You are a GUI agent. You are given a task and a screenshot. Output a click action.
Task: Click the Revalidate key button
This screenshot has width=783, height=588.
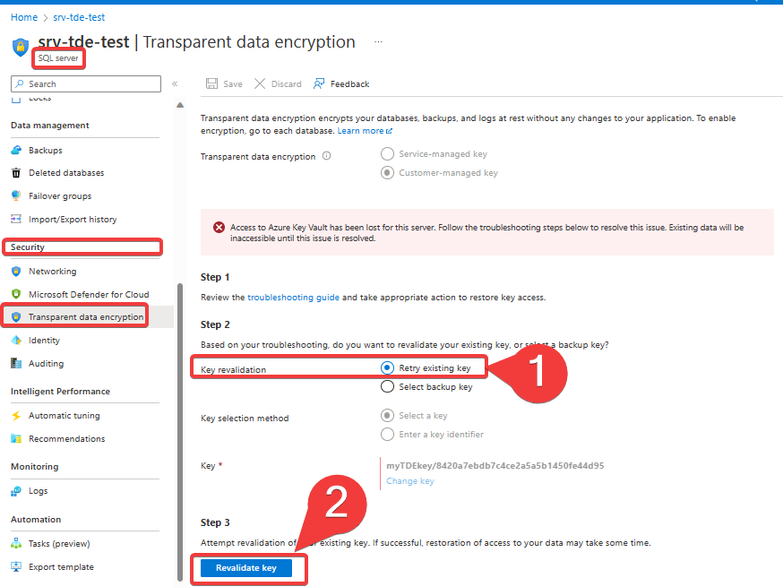tap(246, 568)
